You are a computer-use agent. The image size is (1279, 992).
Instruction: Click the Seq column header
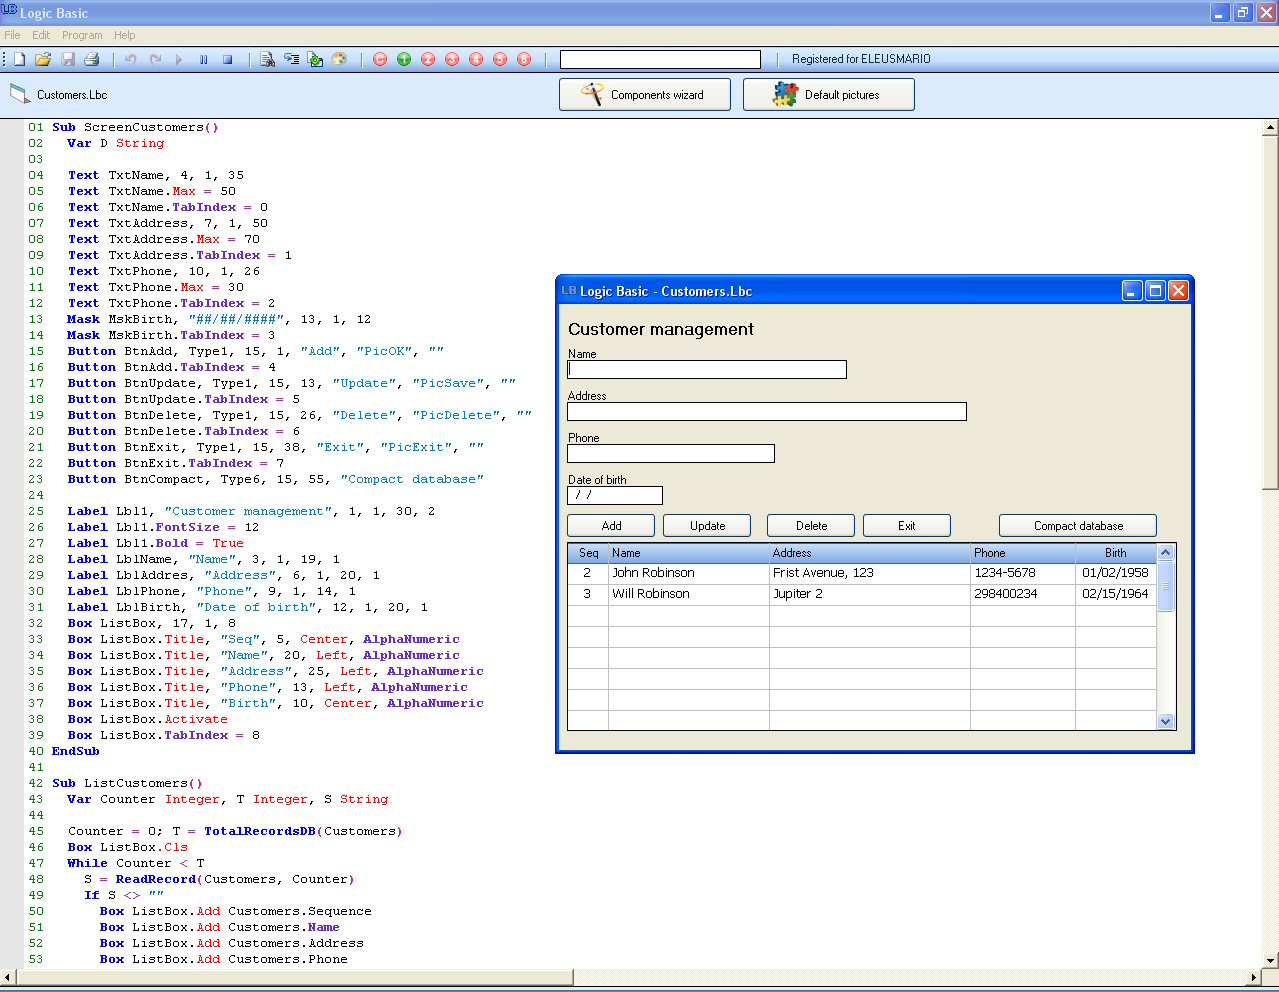(x=588, y=553)
